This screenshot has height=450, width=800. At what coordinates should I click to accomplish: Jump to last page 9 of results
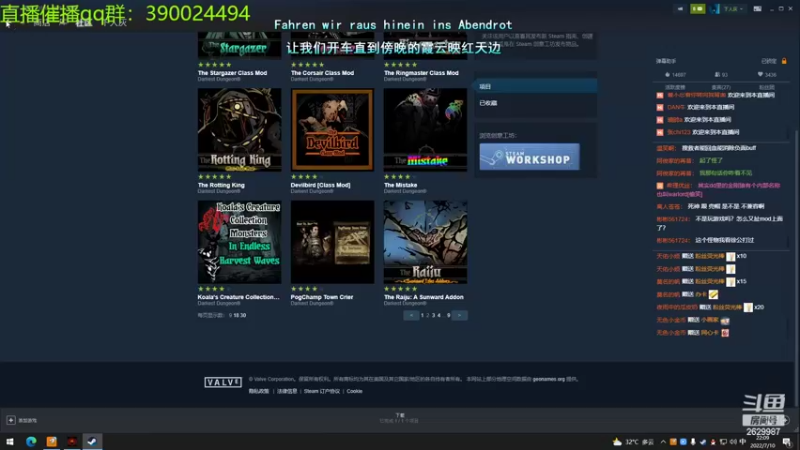coord(448,315)
